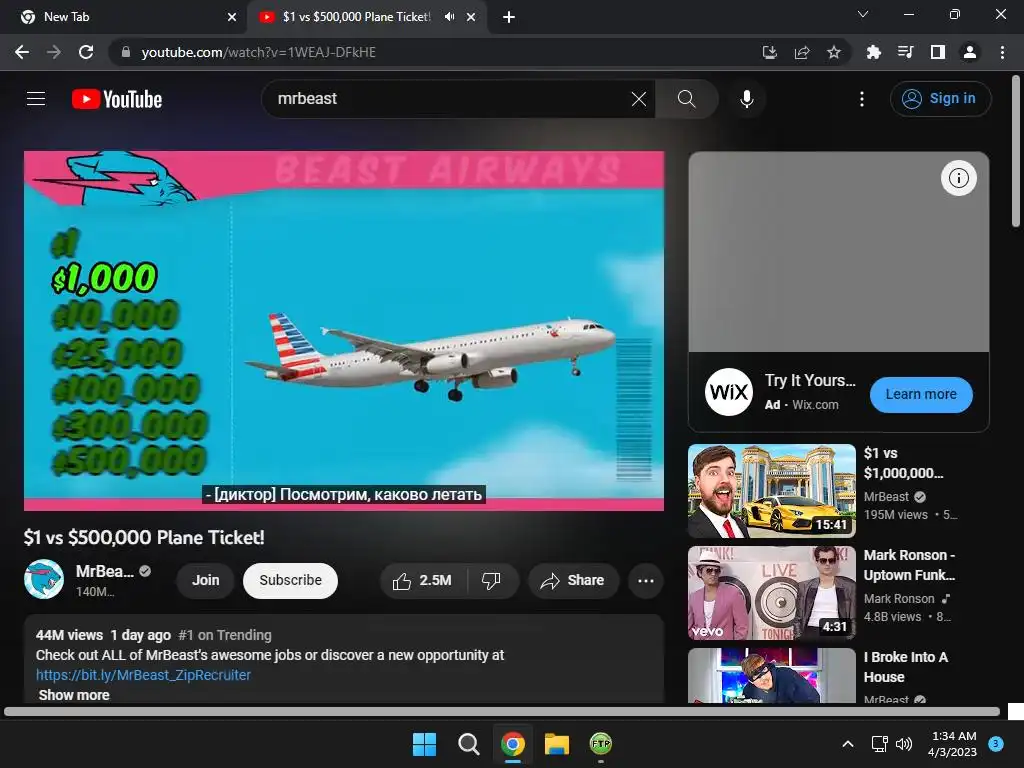Toggle the Chrome side panel icon

coord(938,52)
